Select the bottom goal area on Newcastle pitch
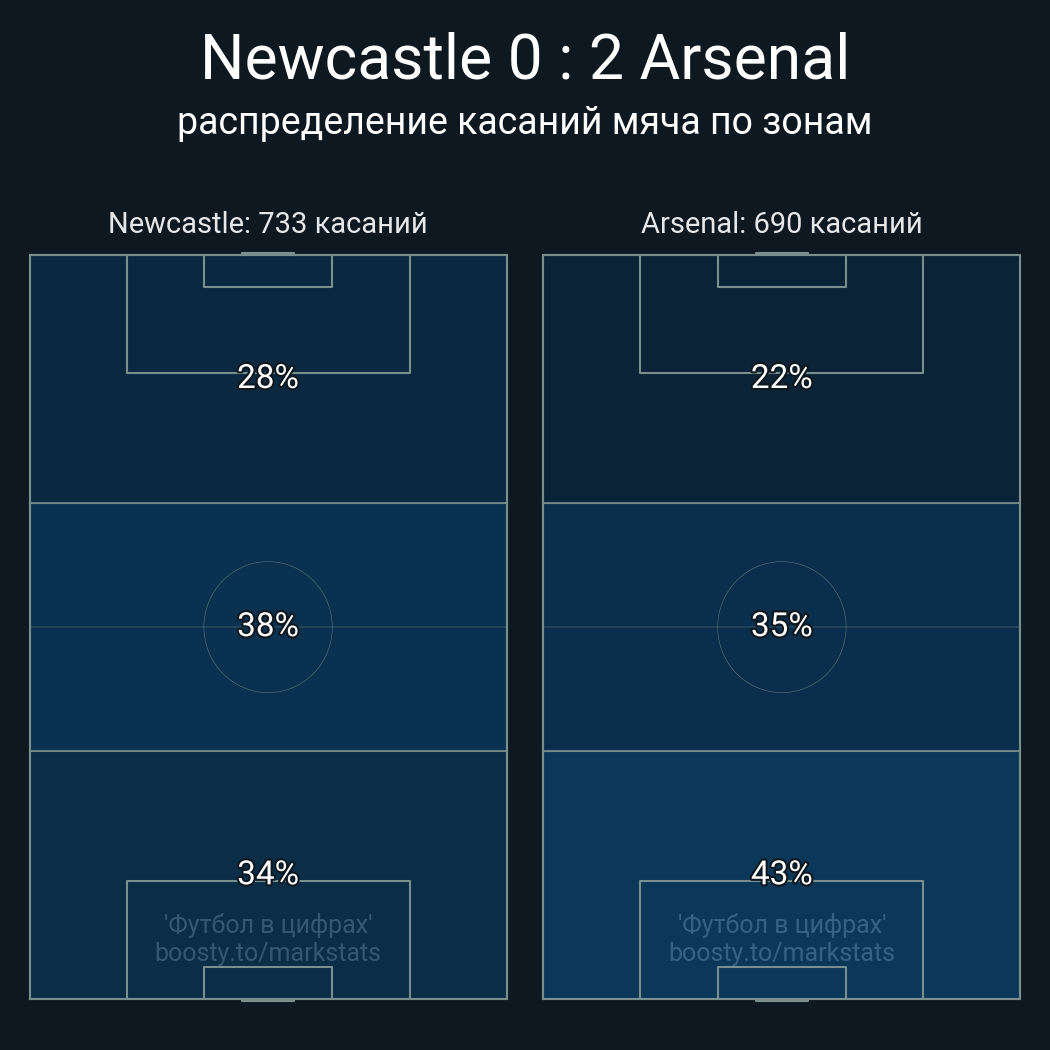The image size is (1050, 1050). 268,982
